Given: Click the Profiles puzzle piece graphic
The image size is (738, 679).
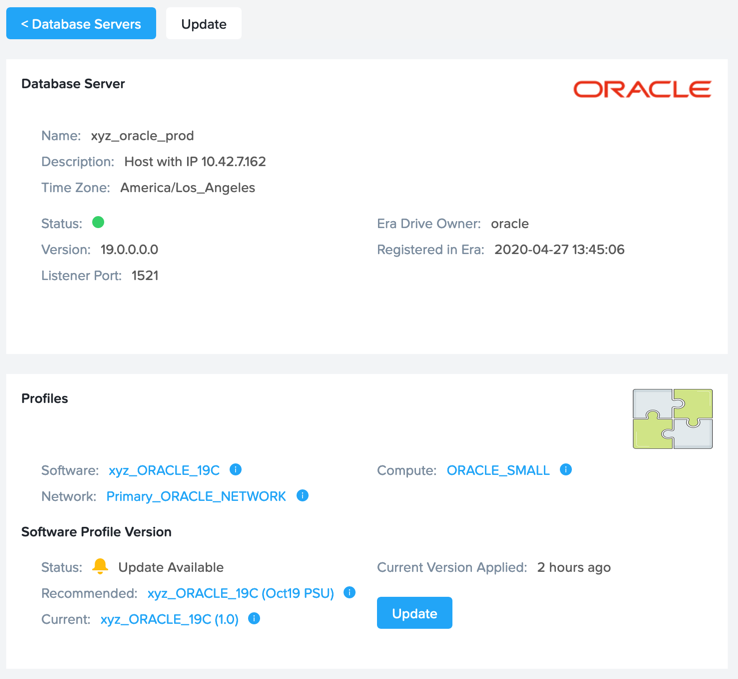Looking at the screenshot, I should click(x=673, y=418).
